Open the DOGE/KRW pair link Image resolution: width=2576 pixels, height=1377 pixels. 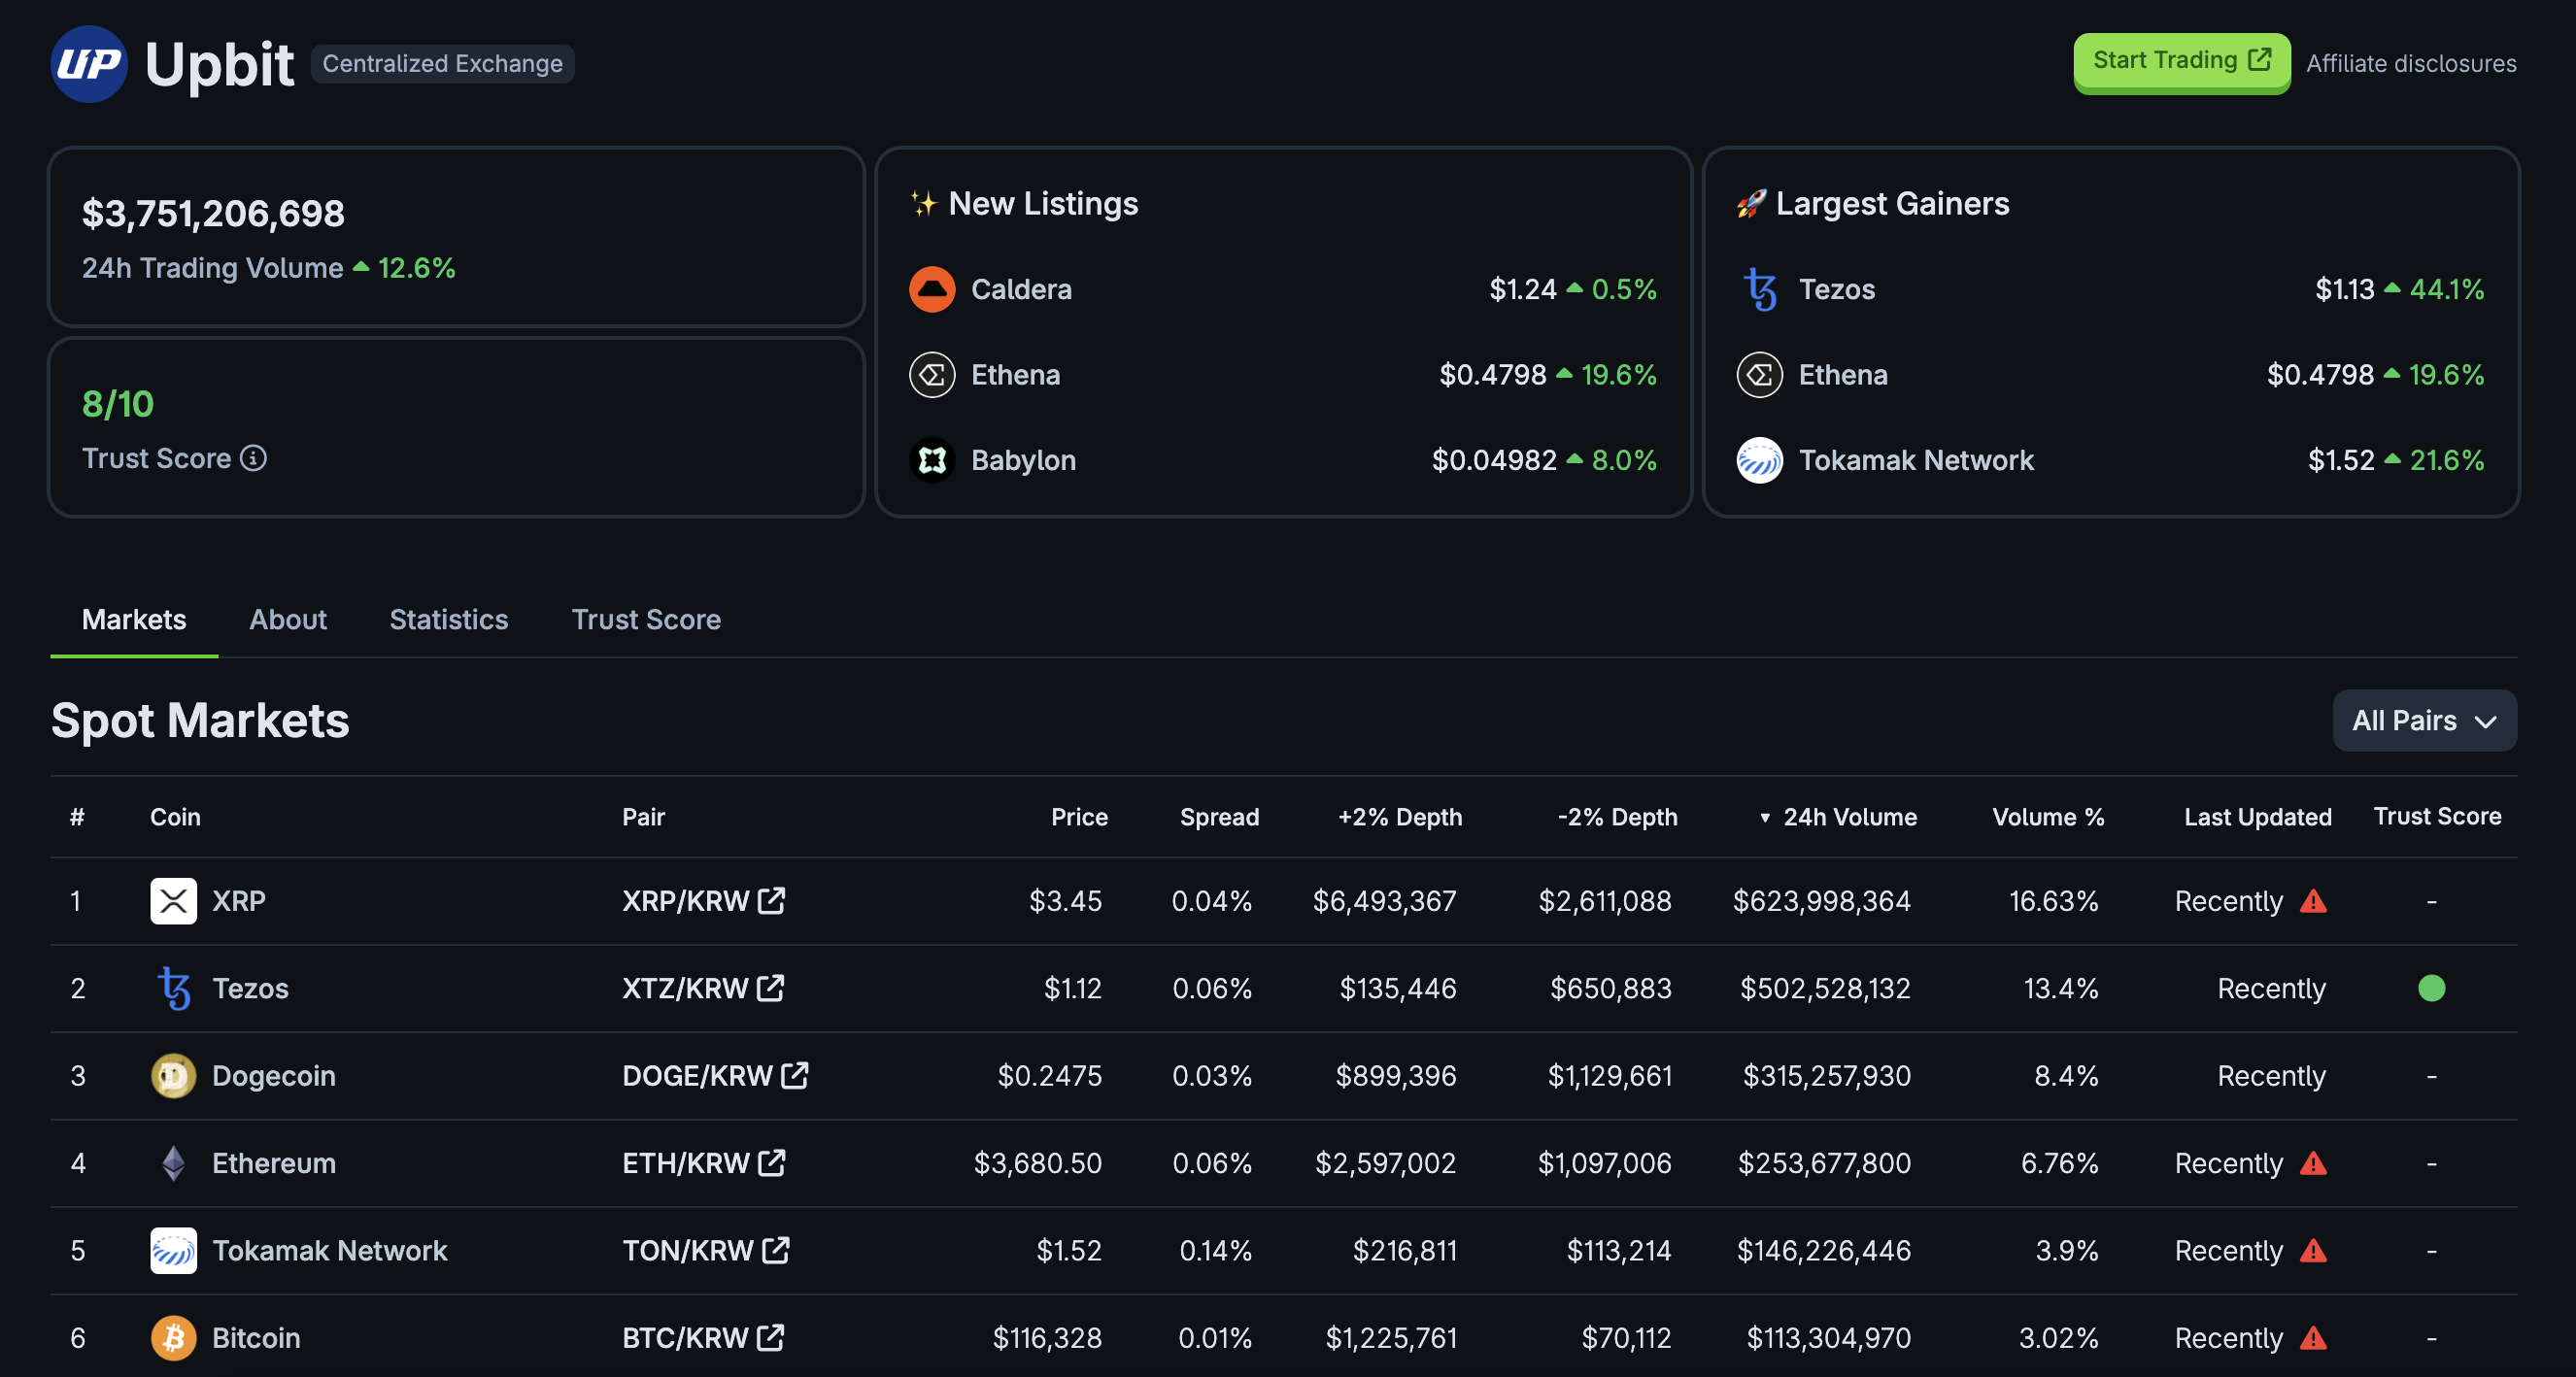point(697,1076)
